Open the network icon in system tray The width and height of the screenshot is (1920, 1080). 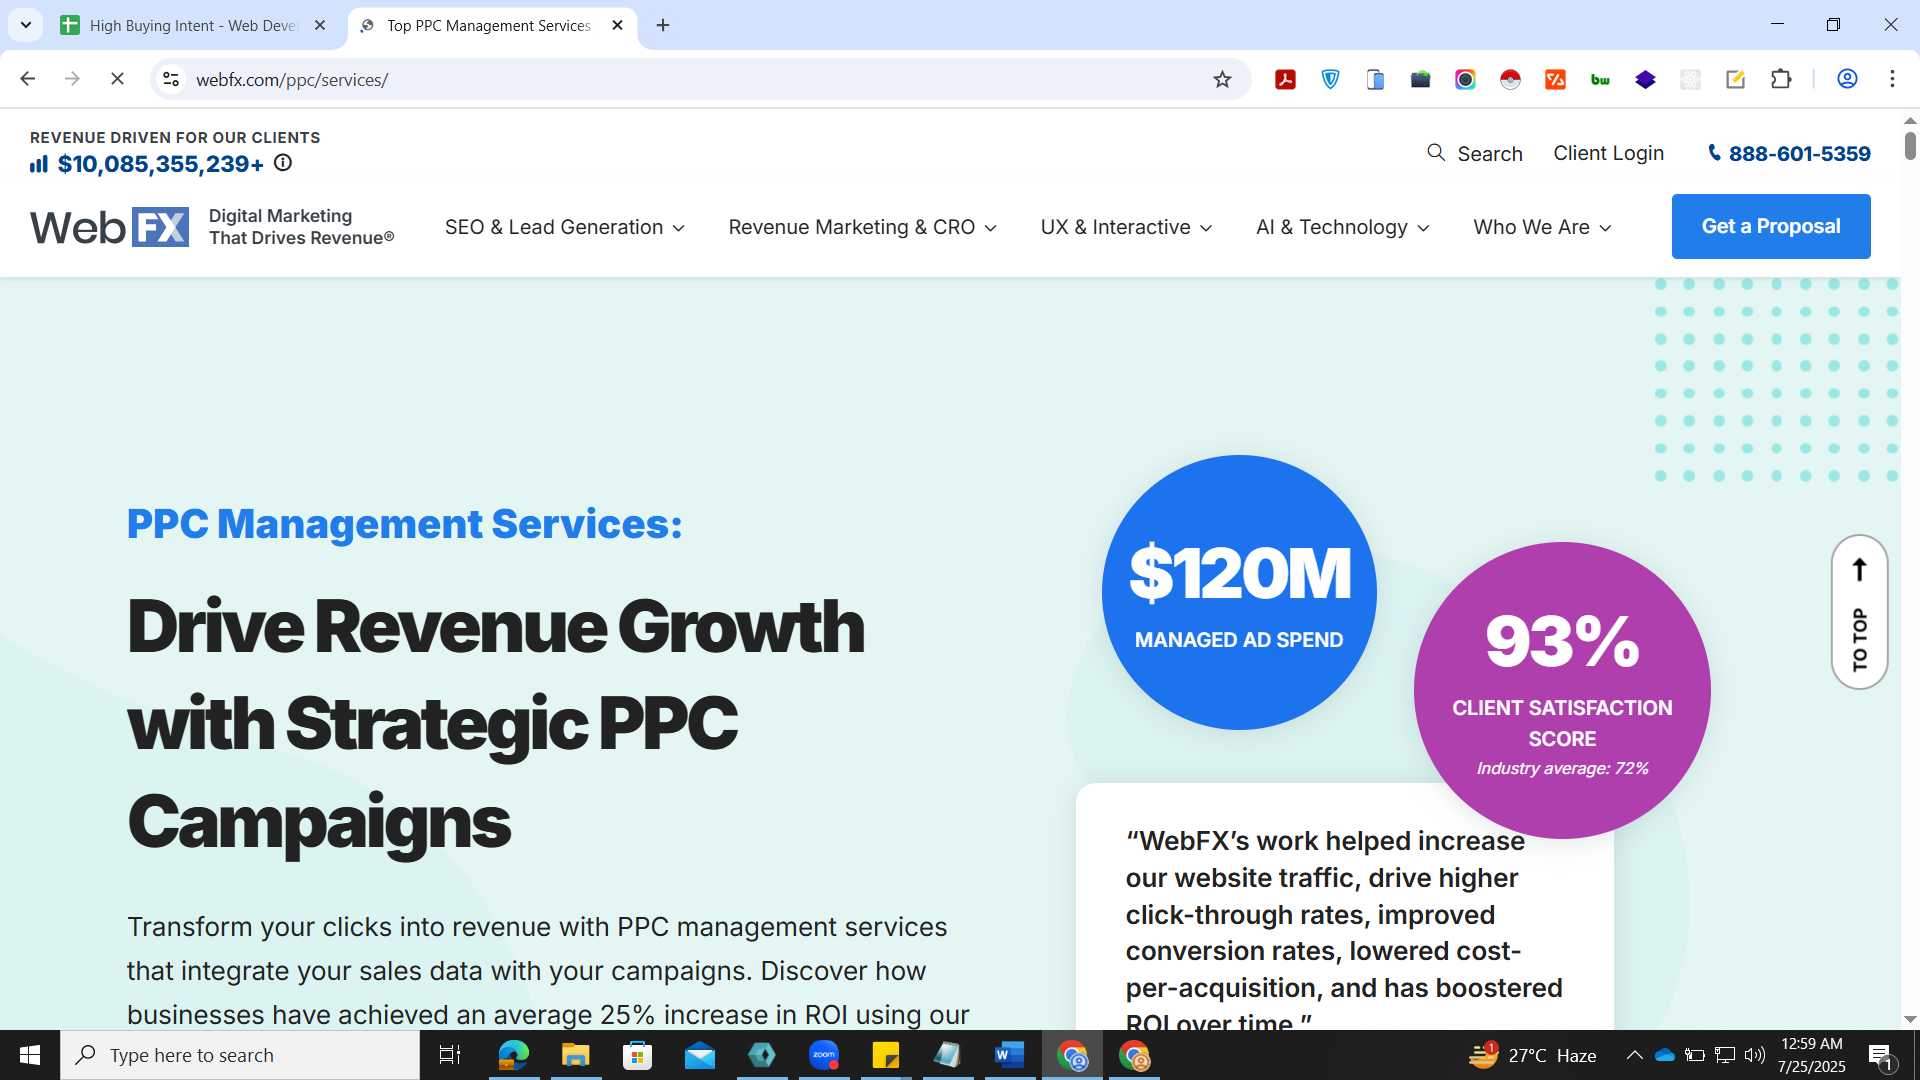coord(1725,1055)
